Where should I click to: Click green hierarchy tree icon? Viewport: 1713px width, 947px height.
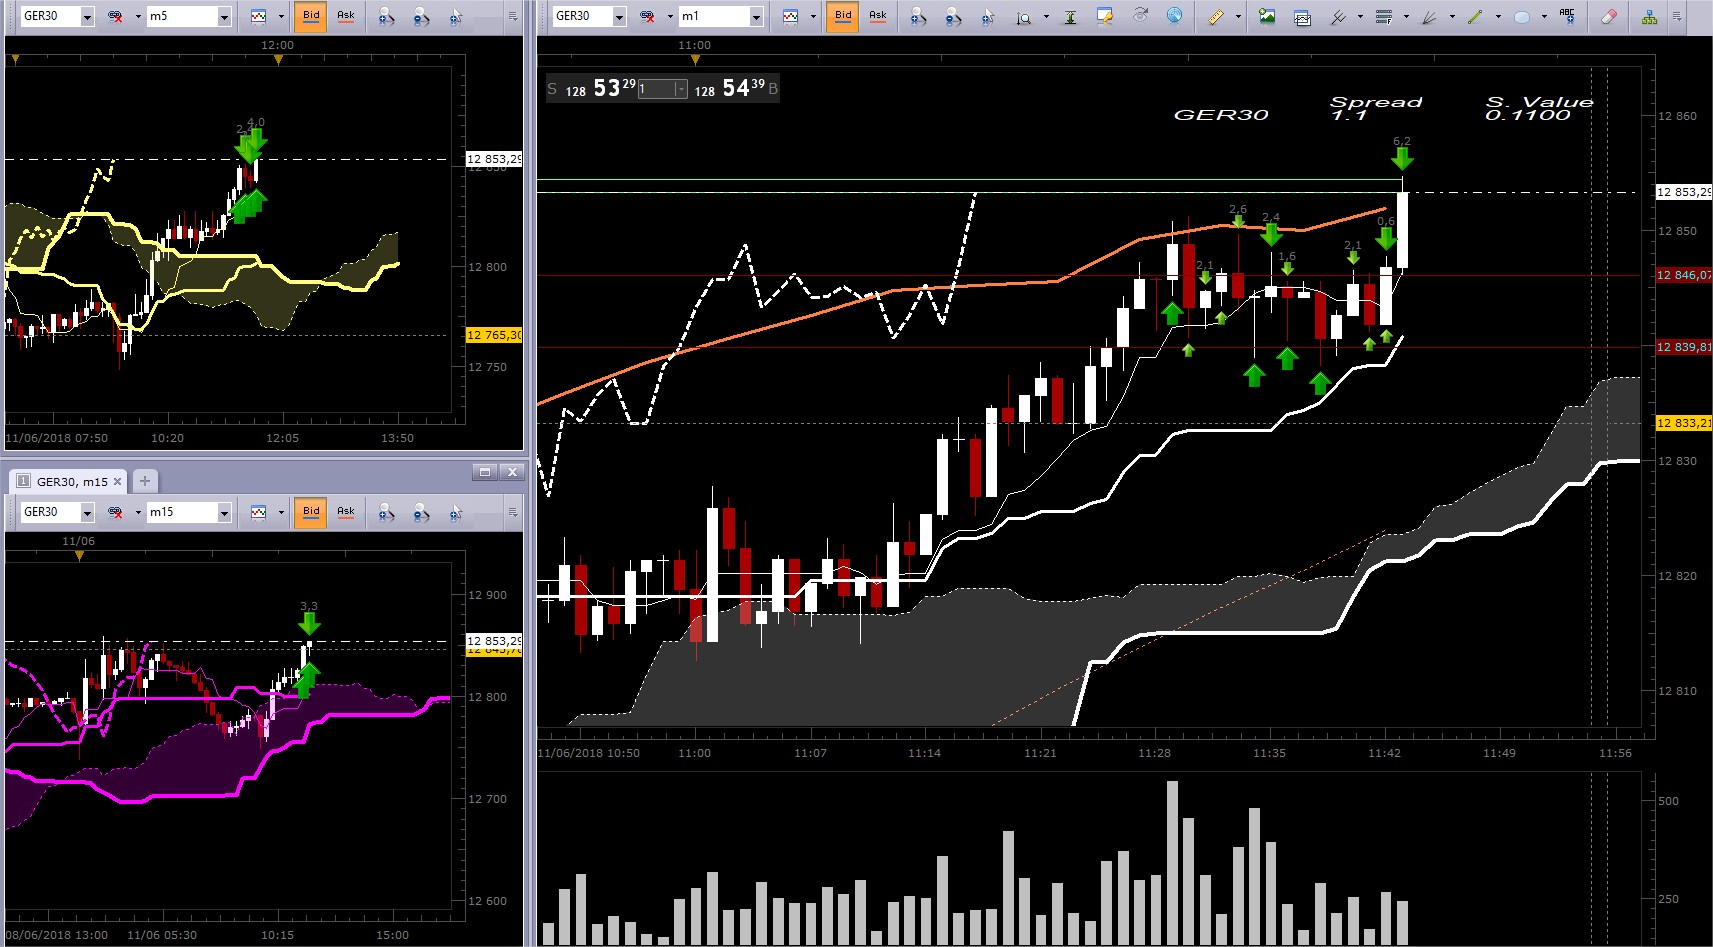point(1649,16)
